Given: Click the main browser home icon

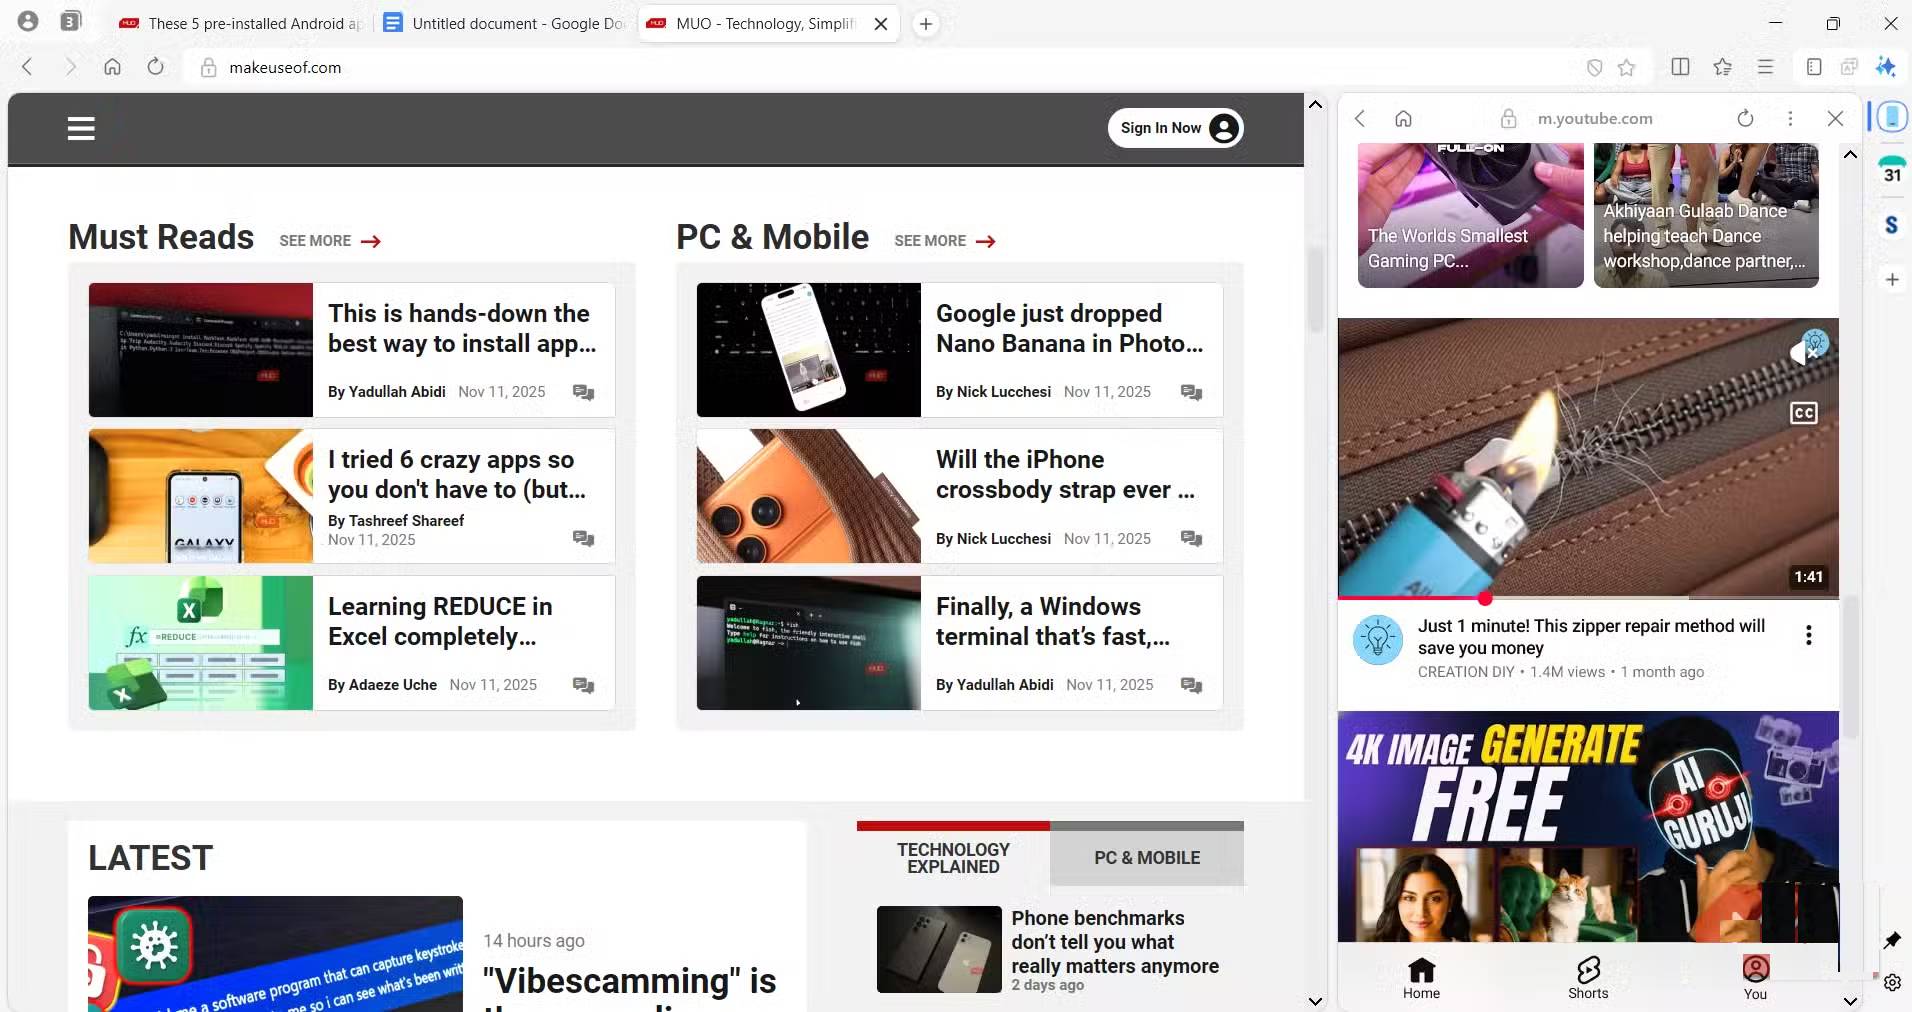Looking at the screenshot, I should pos(112,67).
